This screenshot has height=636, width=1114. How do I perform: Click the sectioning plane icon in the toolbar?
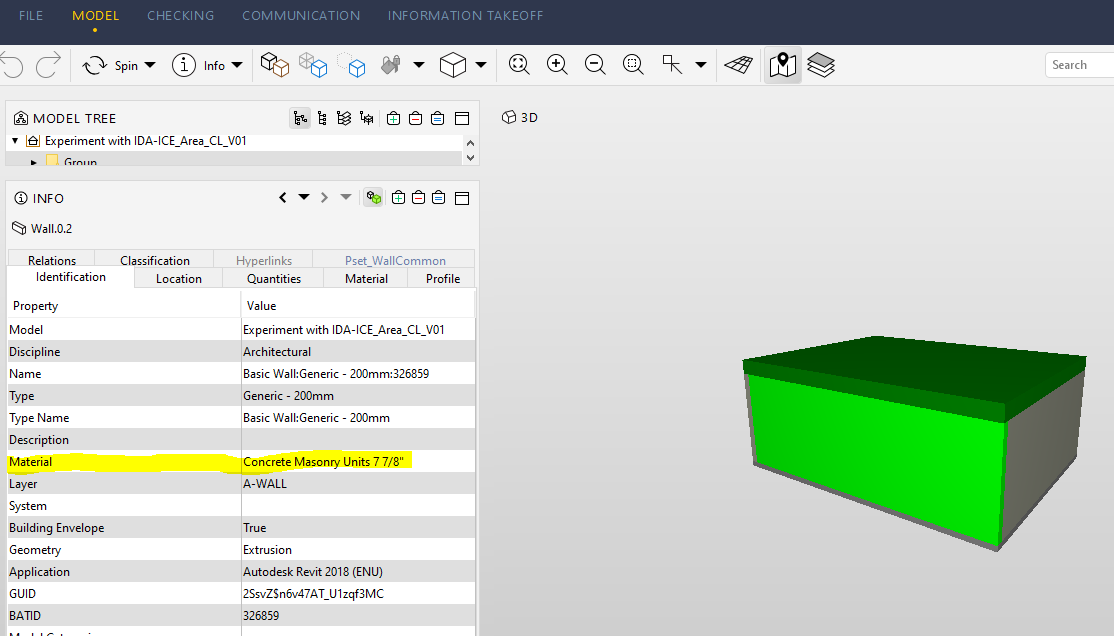pyautogui.click(x=737, y=64)
